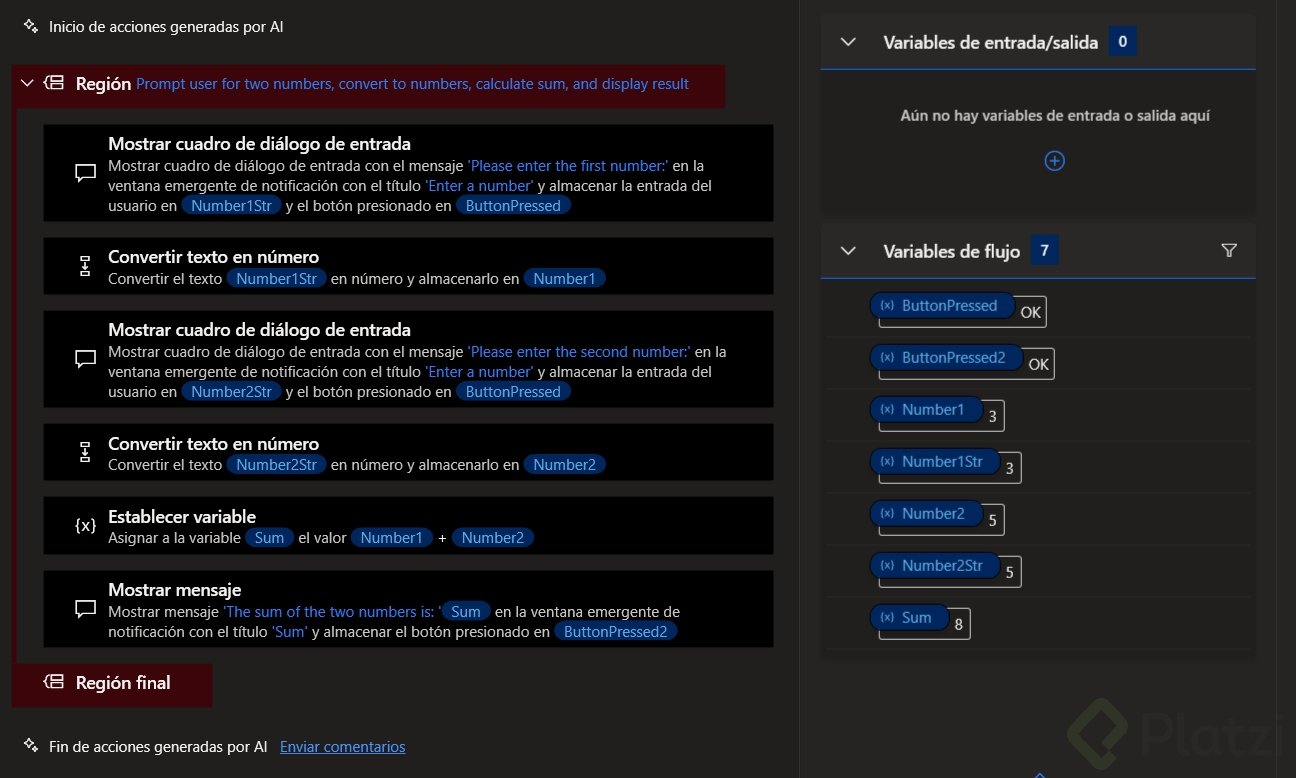The width and height of the screenshot is (1296, 778).
Task: Select the Mostrar mensaje action title
Action: (175, 590)
